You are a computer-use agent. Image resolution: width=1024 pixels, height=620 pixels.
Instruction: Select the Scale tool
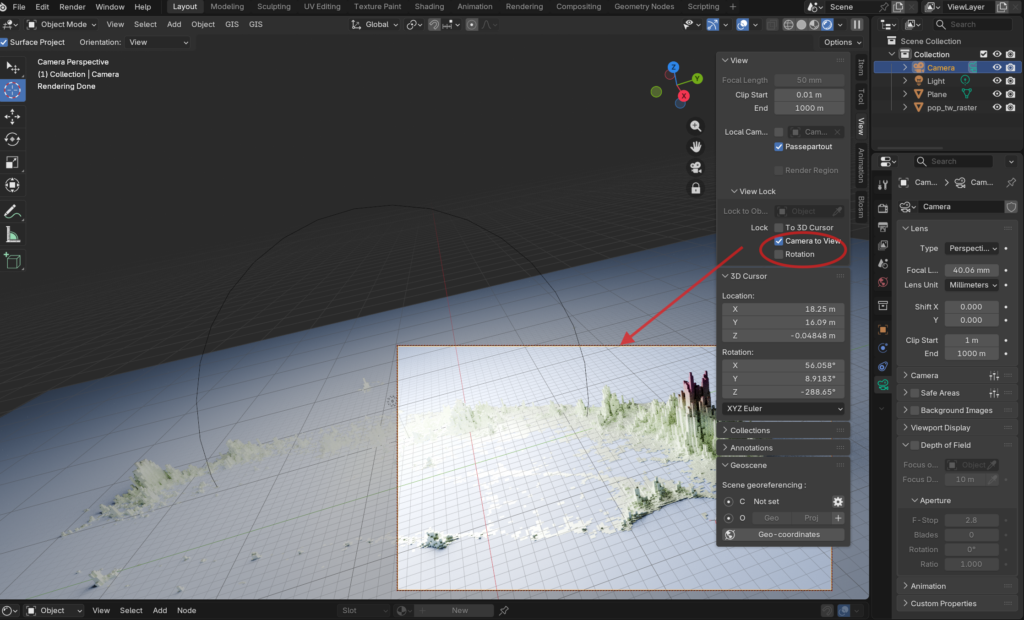(12, 162)
